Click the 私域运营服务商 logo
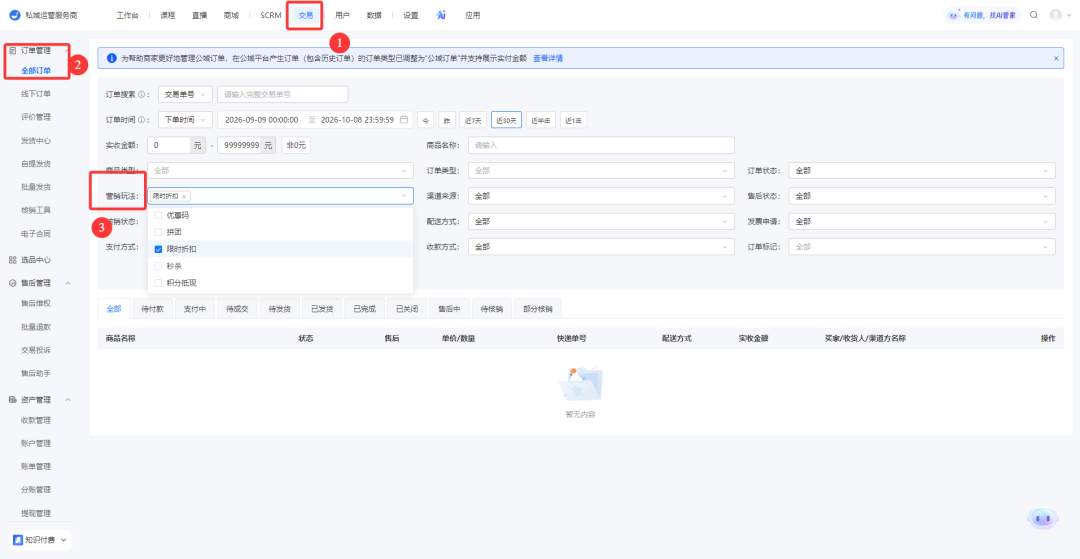The image size is (1080, 559). [x=14, y=15]
